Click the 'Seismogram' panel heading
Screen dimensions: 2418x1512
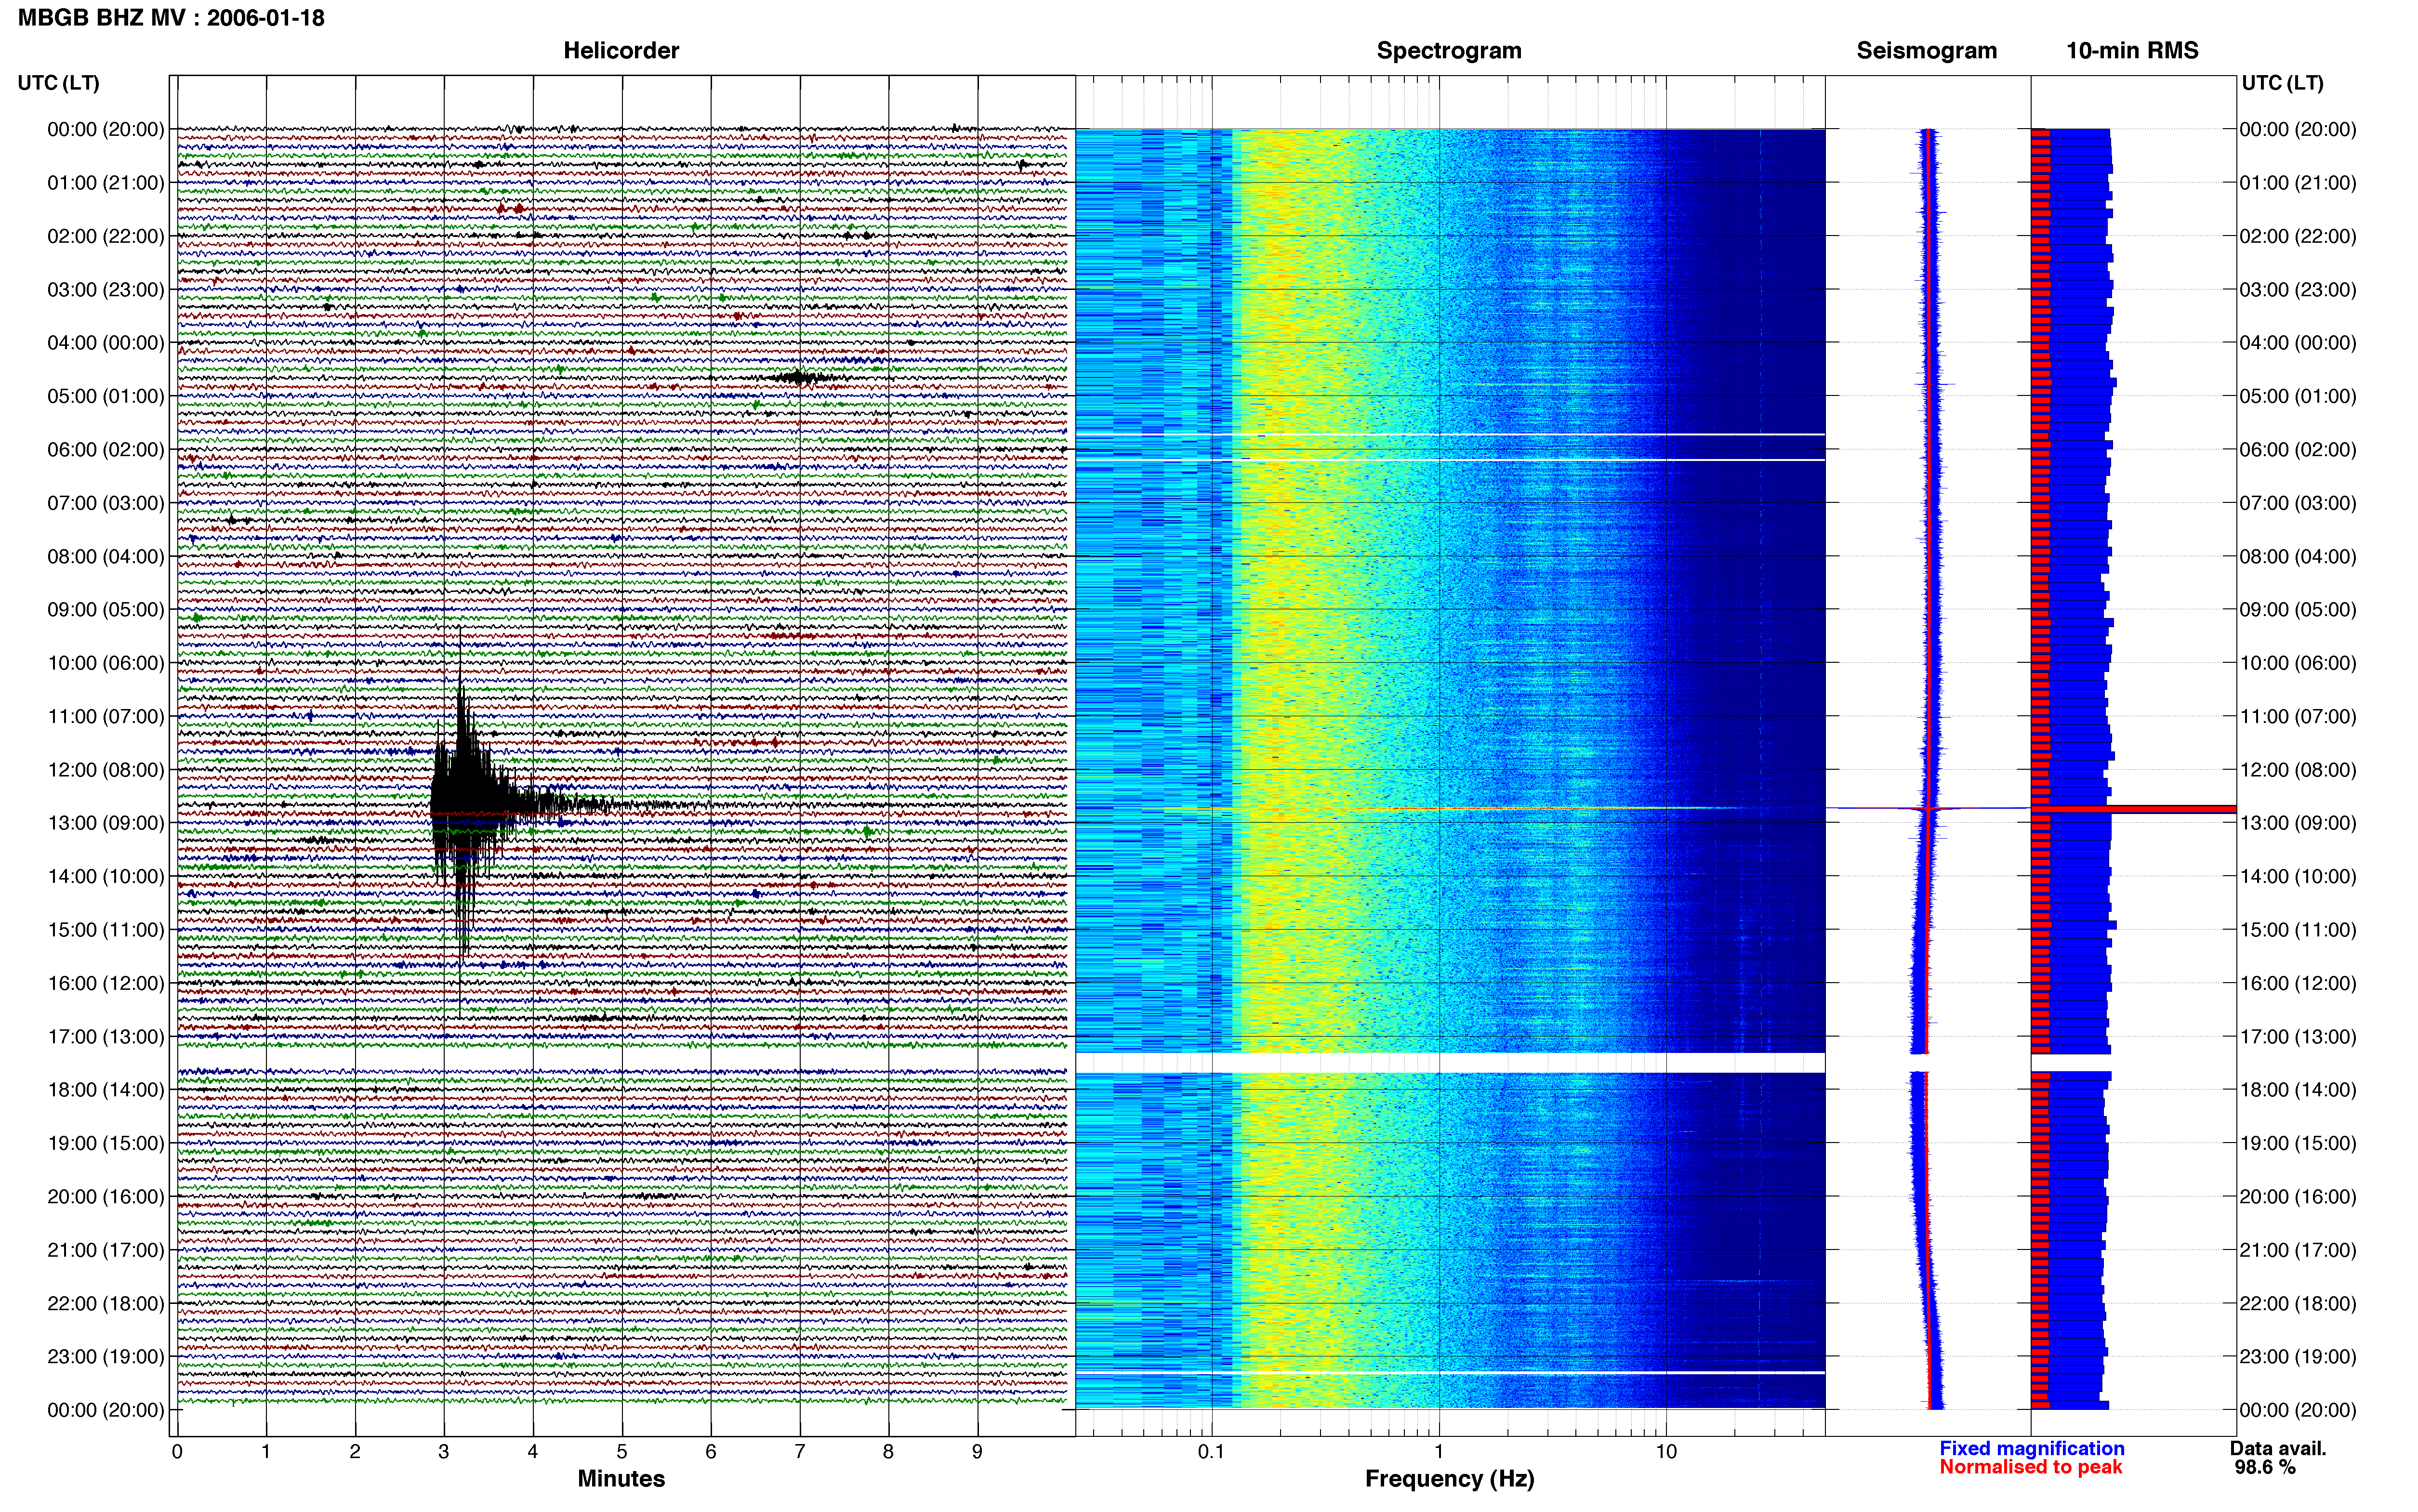pyautogui.click(x=1926, y=51)
